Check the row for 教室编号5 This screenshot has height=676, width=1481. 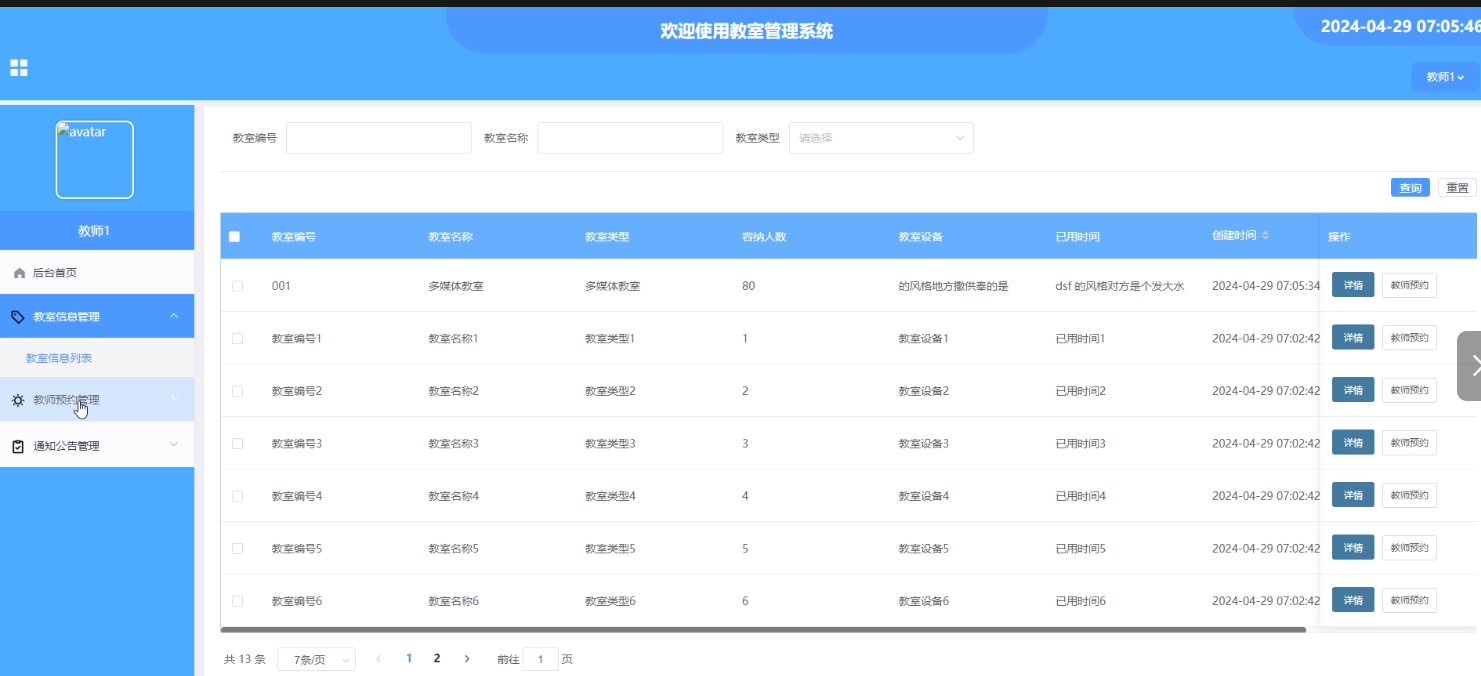click(237, 548)
